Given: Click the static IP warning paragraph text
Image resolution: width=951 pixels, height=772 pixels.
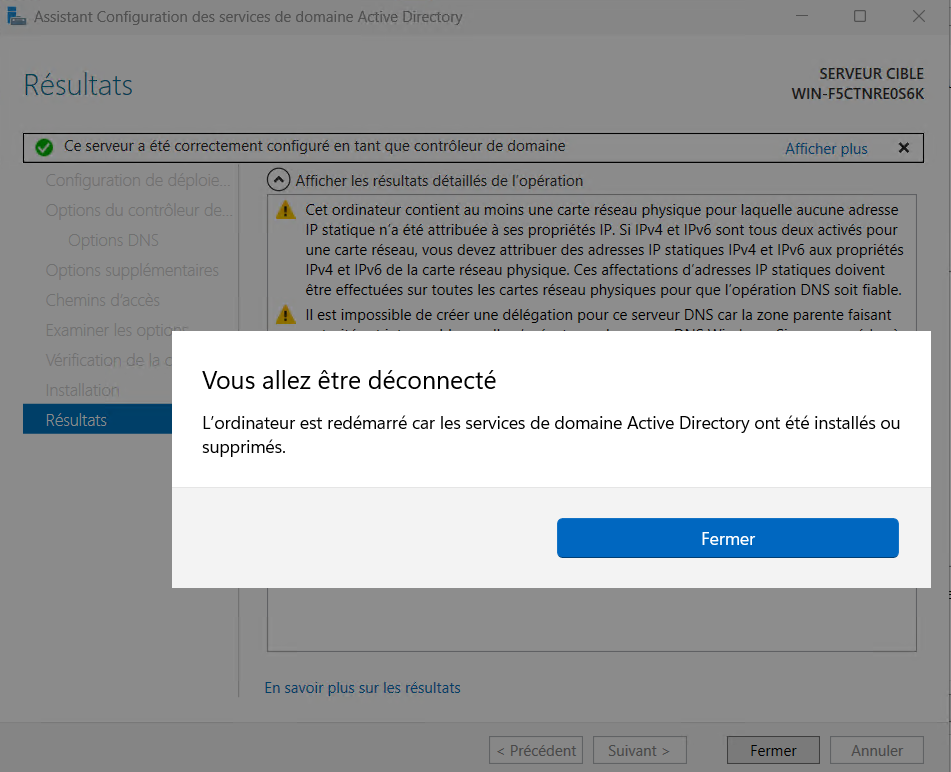Looking at the screenshot, I should point(604,250).
